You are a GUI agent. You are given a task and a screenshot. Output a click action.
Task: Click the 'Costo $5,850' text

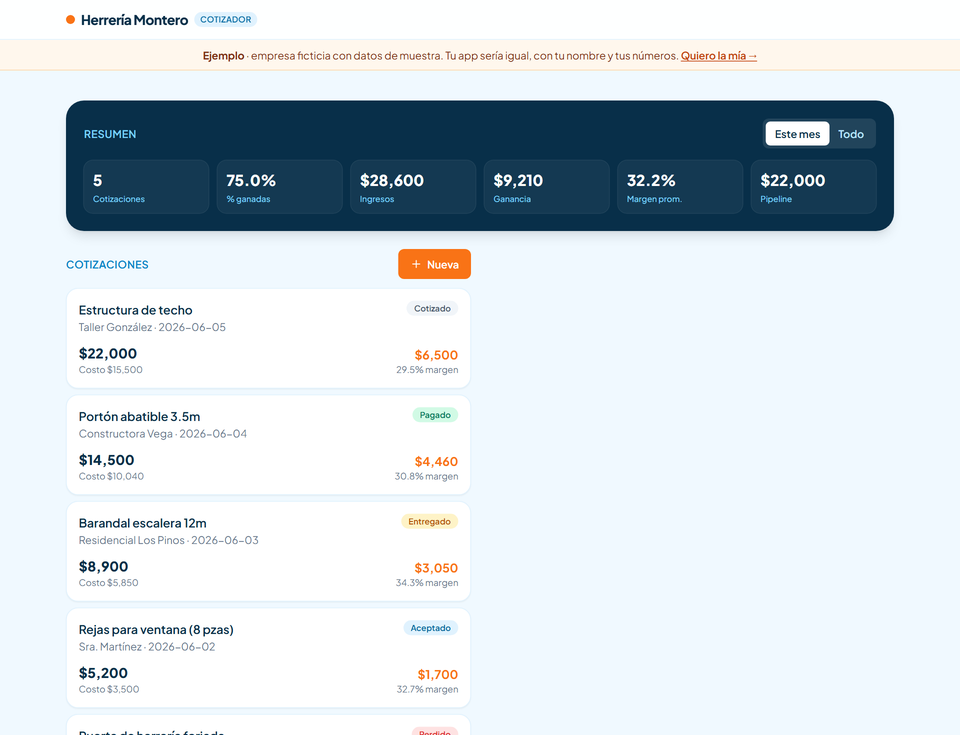pyautogui.click(x=108, y=583)
